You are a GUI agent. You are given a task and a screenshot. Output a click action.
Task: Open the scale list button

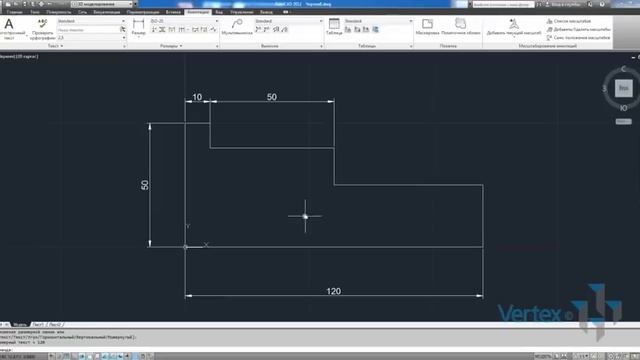point(569,21)
